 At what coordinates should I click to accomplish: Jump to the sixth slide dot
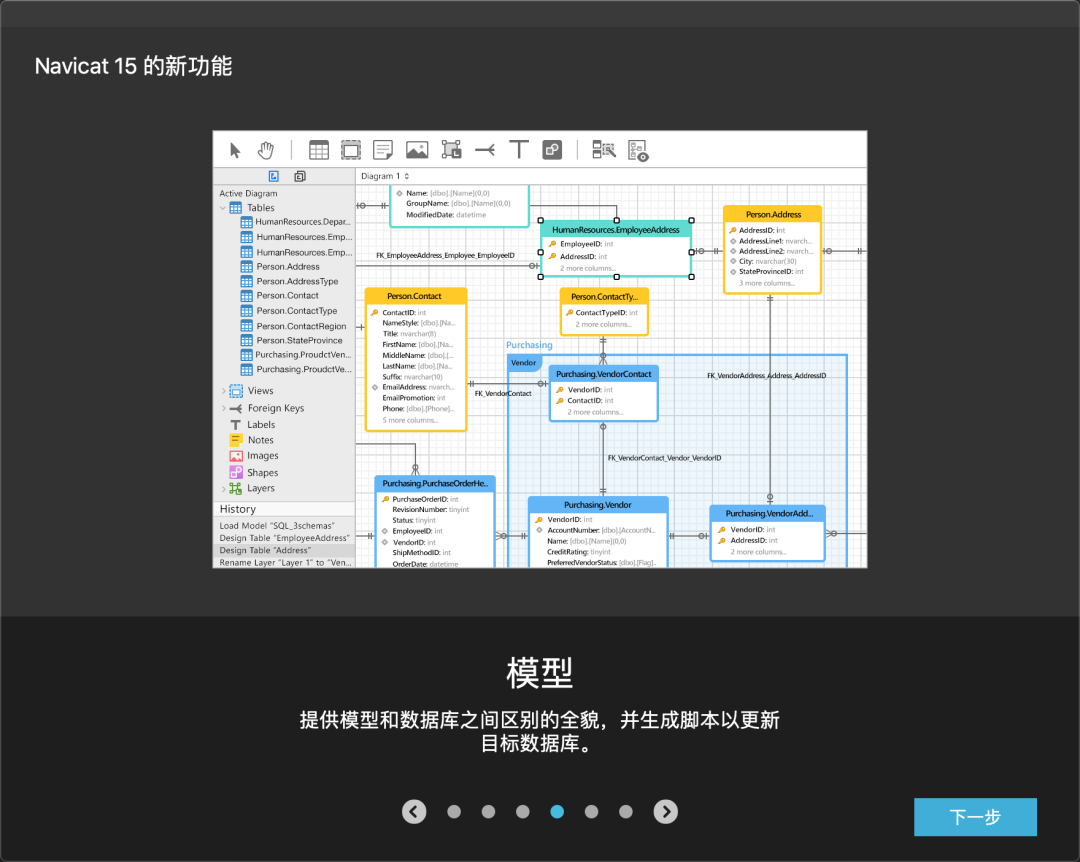coord(626,812)
